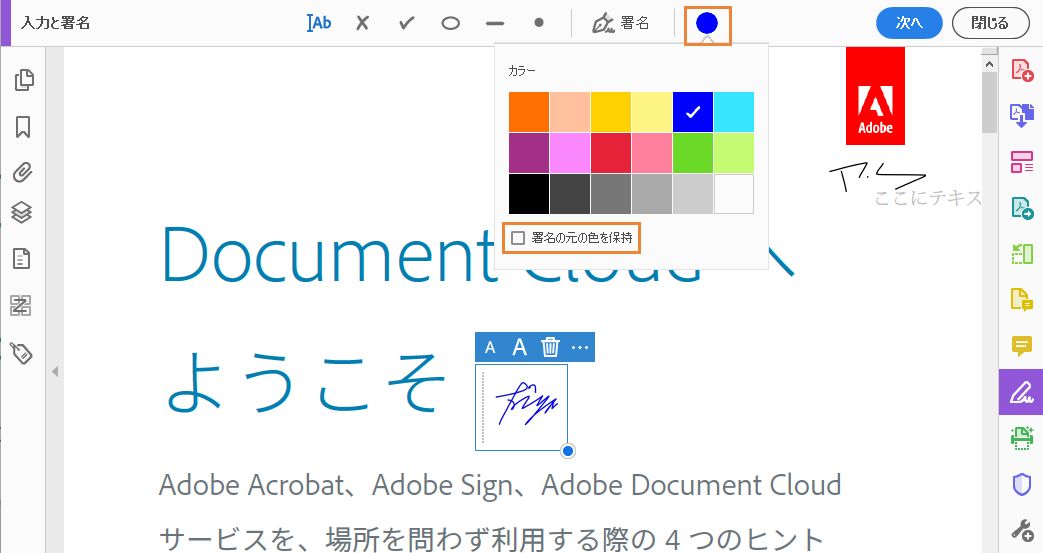Choose the lime green color swatch
The width and height of the screenshot is (1043, 553).
tap(734, 153)
